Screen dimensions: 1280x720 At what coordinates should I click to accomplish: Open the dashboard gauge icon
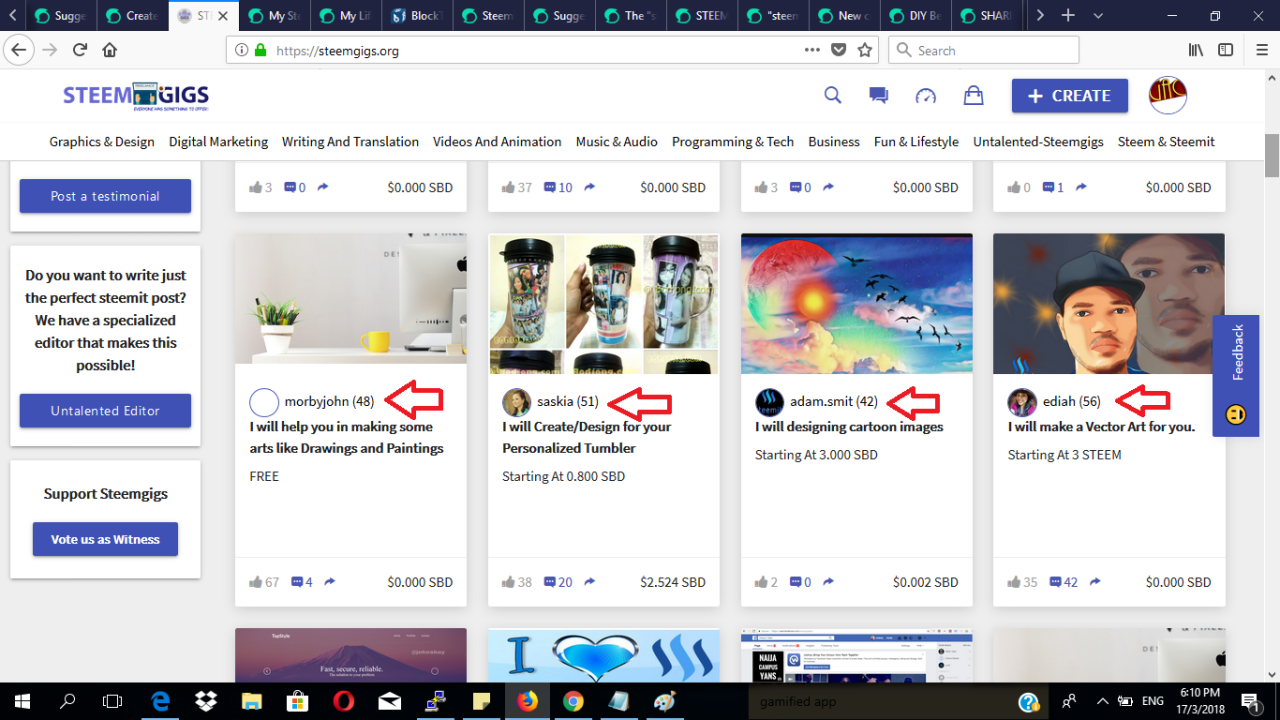pyautogui.click(x=926, y=96)
